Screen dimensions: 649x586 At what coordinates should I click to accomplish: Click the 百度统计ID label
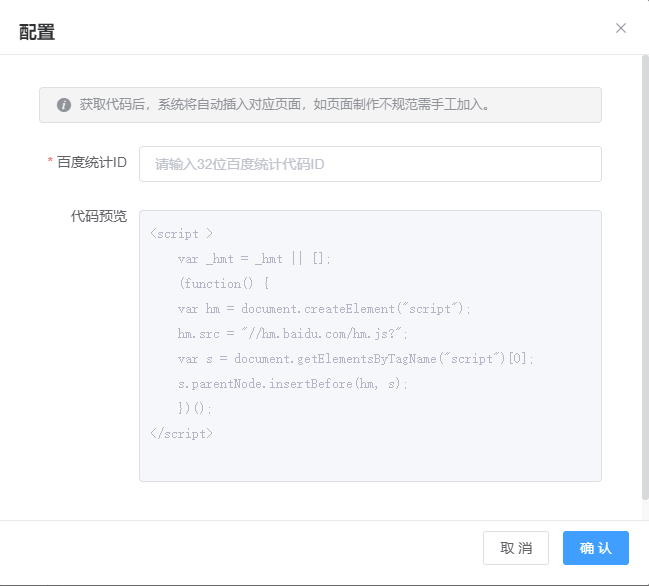[x=91, y=162]
